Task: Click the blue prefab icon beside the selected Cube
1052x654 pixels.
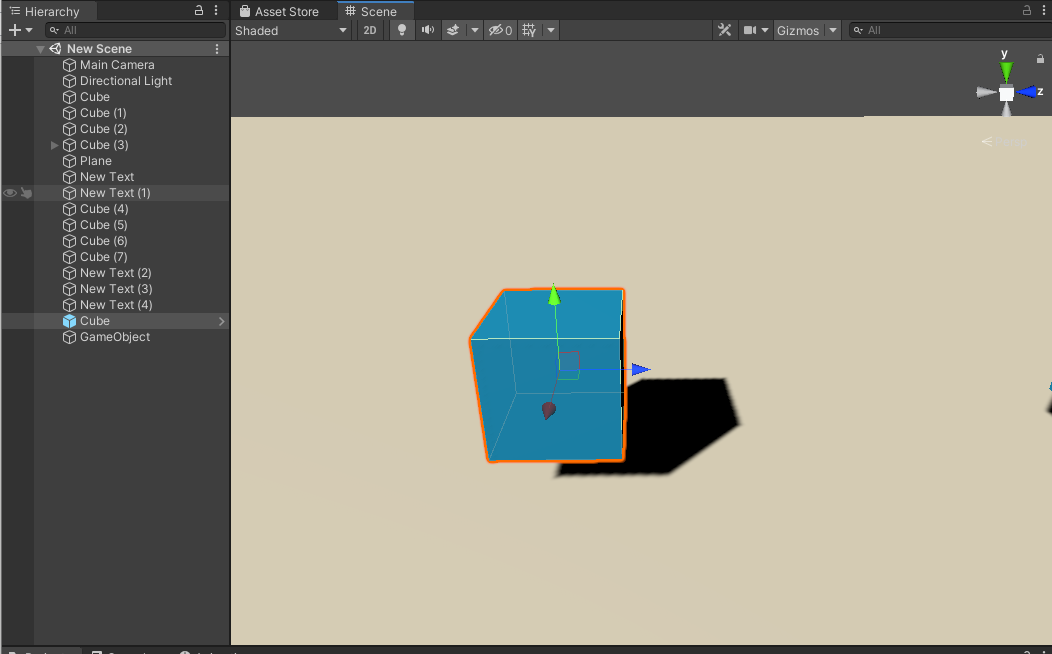Action: click(x=69, y=321)
